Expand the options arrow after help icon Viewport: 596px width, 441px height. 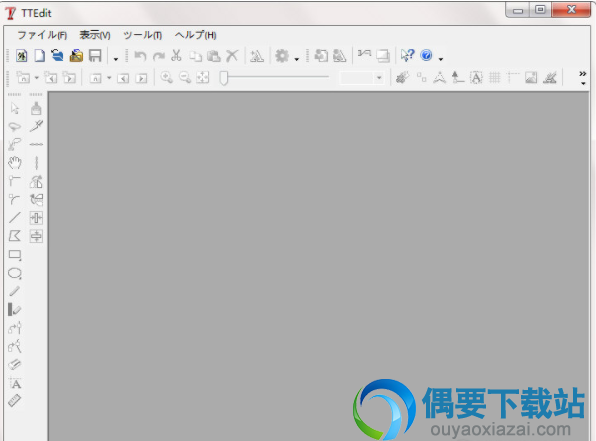441,59
